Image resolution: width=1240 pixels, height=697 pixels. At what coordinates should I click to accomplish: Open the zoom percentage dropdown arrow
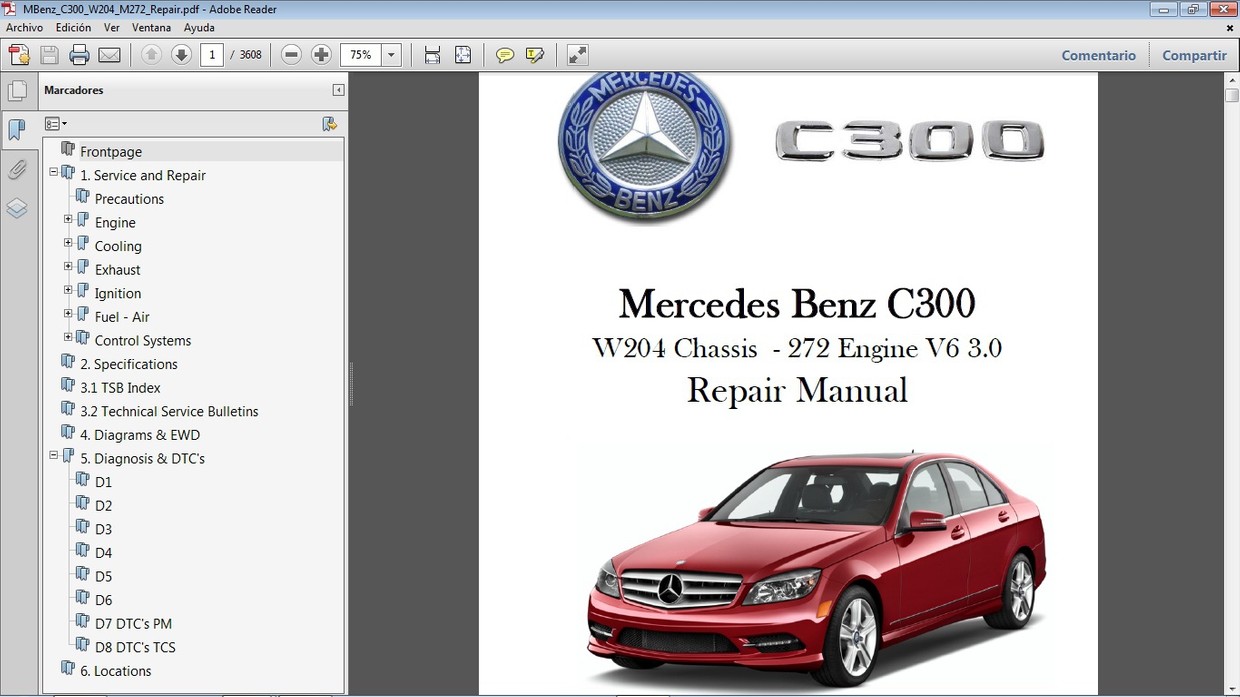(392, 55)
